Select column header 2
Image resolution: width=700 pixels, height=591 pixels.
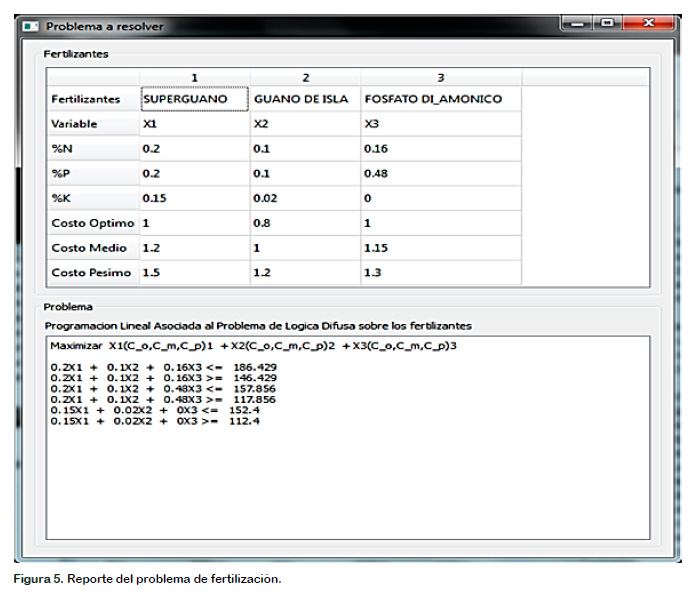coord(305,78)
